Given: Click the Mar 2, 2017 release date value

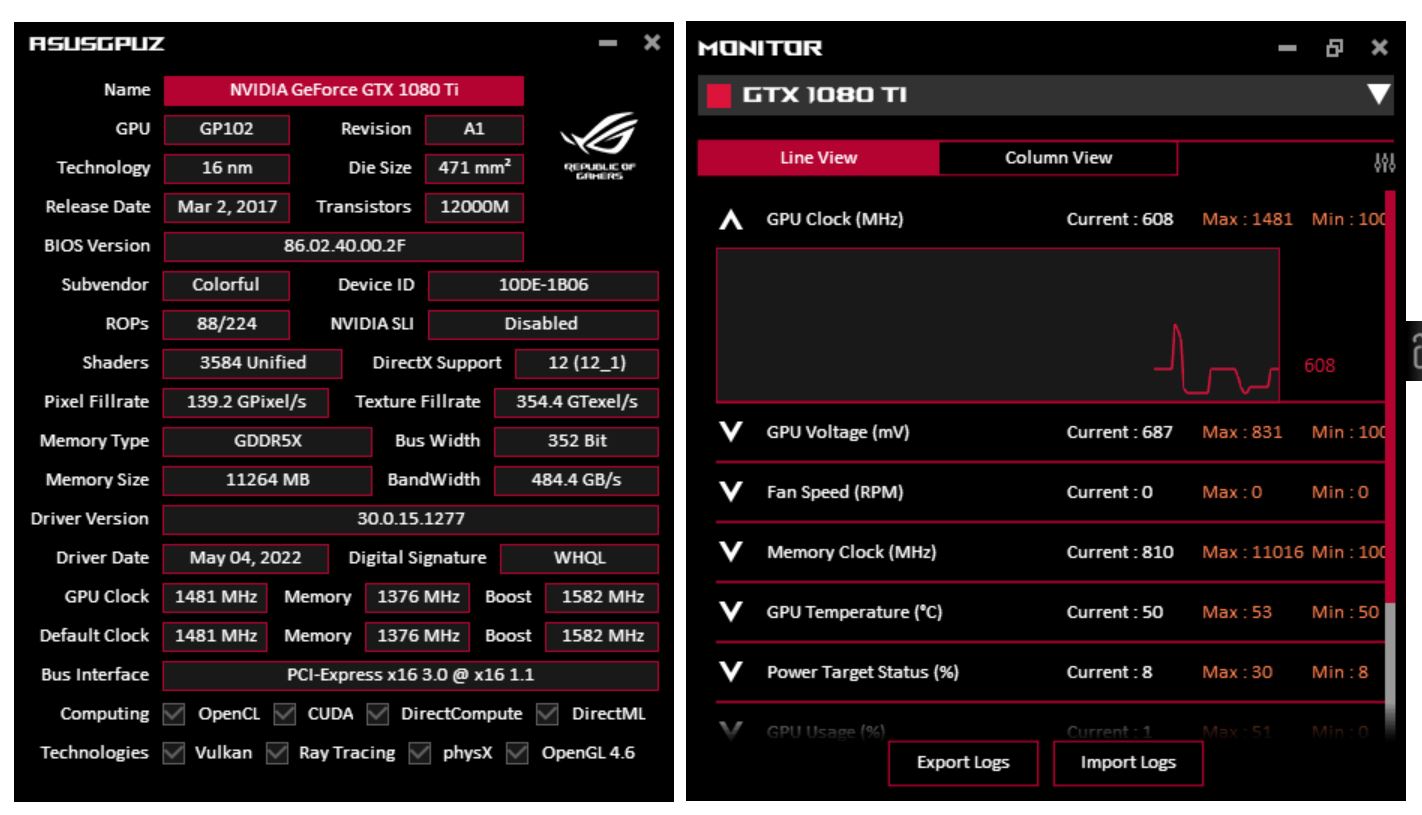Looking at the screenshot, I should pyautogui.click(x=227, y=207).
